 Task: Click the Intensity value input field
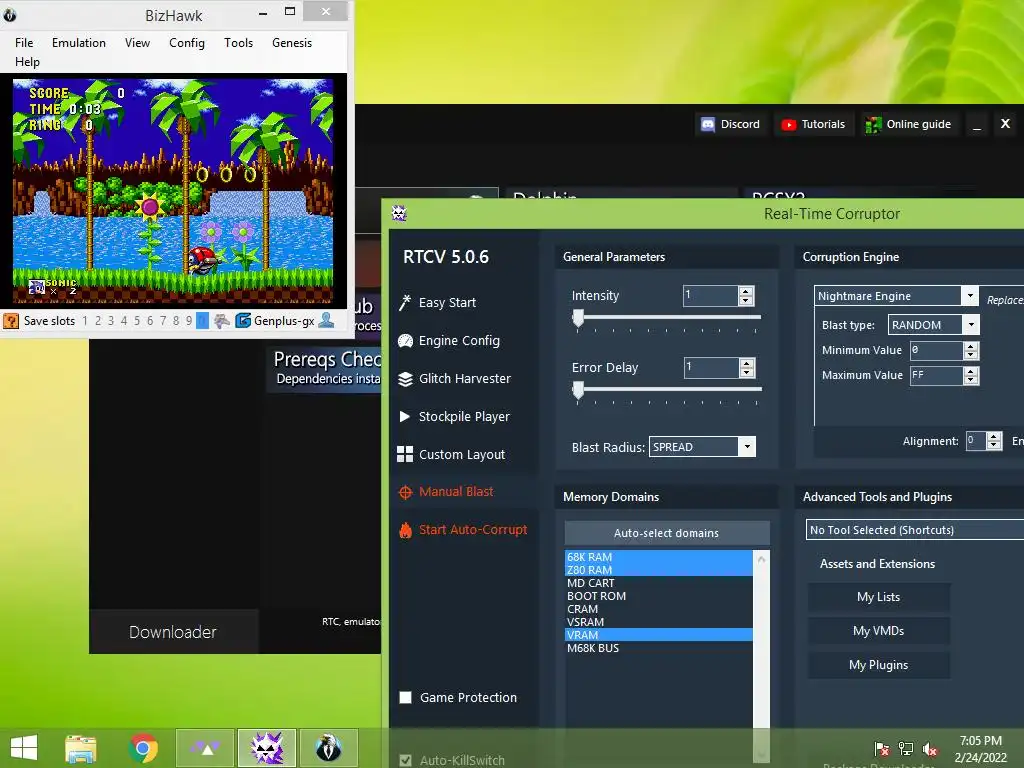point(711,296)
